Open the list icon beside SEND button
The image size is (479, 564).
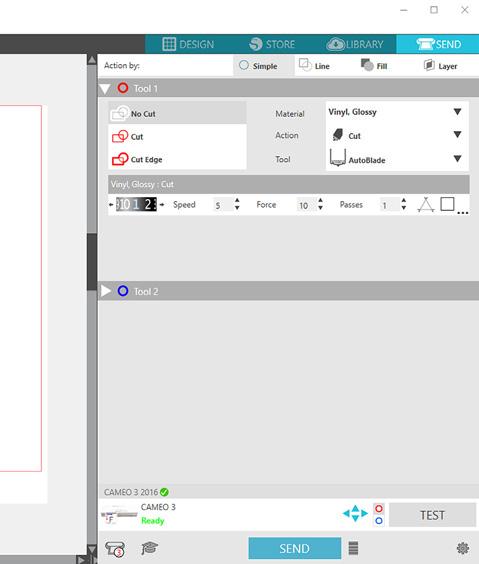coord(353,548)
